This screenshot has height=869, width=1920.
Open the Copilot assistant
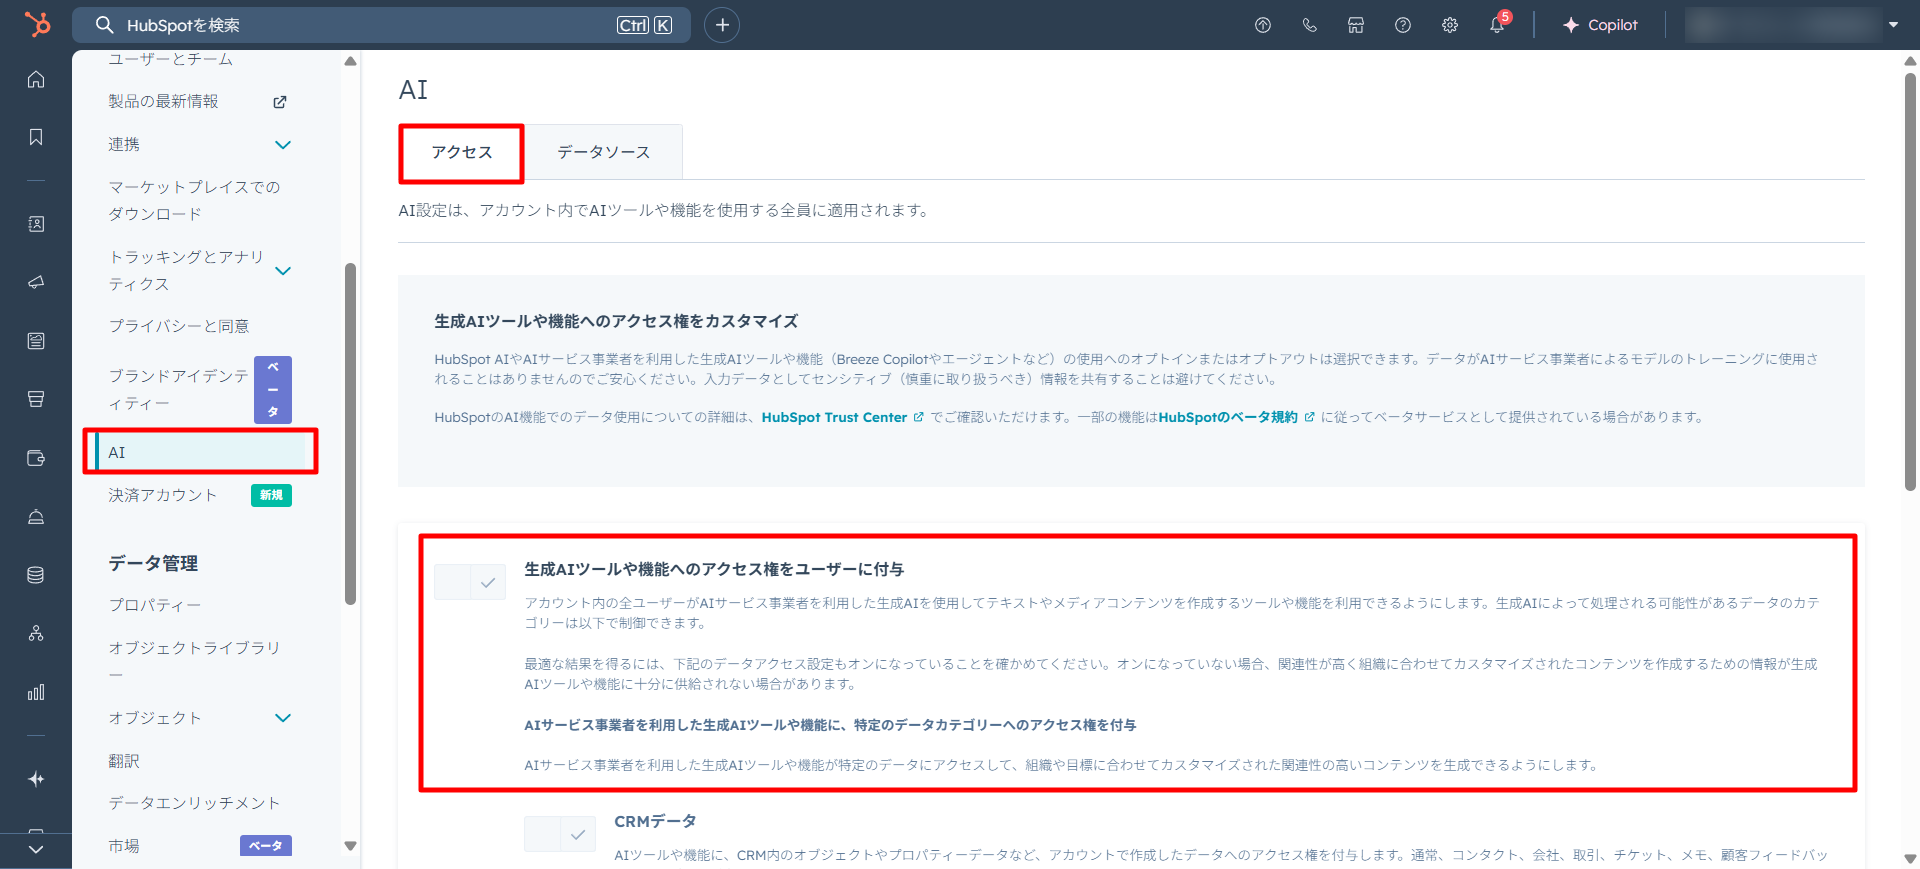point(1600,25)
